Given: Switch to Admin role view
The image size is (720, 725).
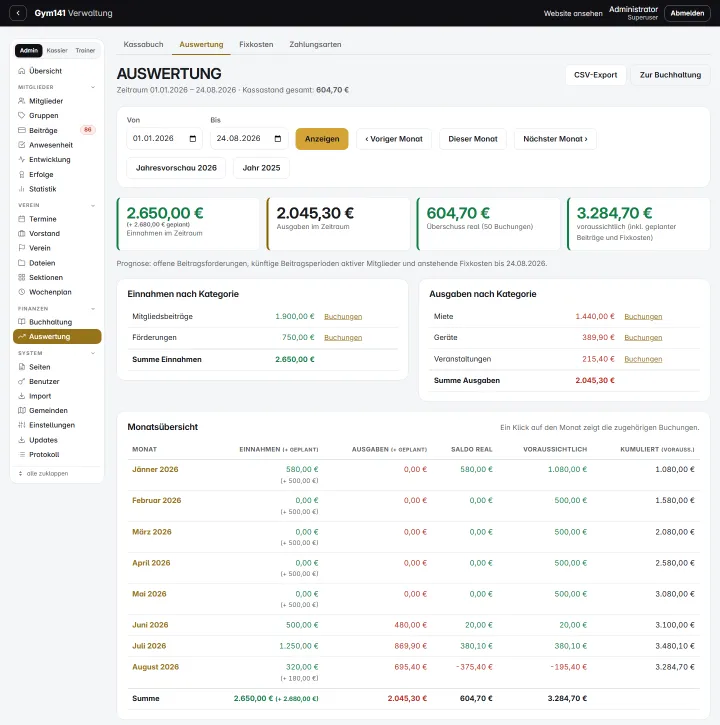Looking at the screenshot, I should pos(29,50).
